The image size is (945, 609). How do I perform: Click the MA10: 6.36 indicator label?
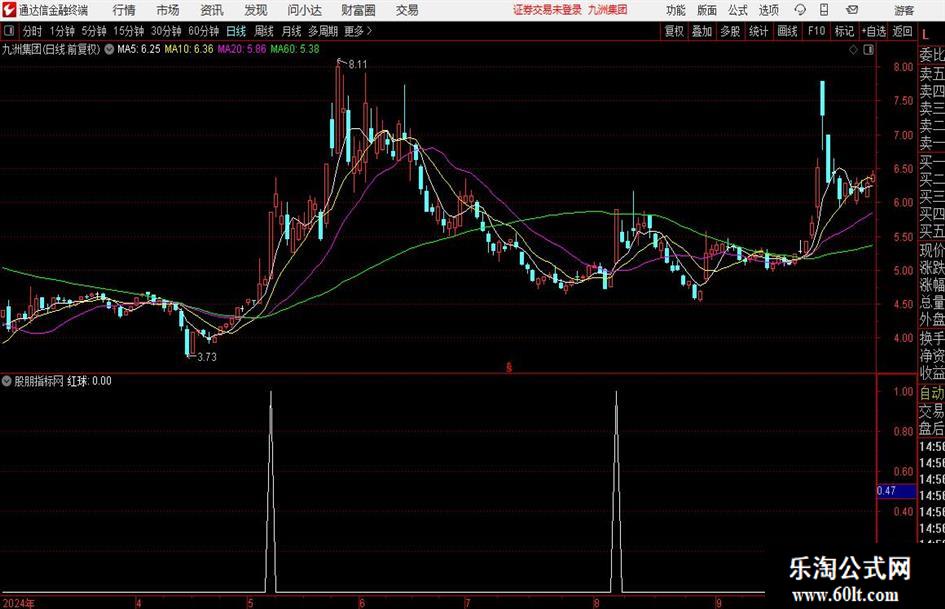point(189,49)
